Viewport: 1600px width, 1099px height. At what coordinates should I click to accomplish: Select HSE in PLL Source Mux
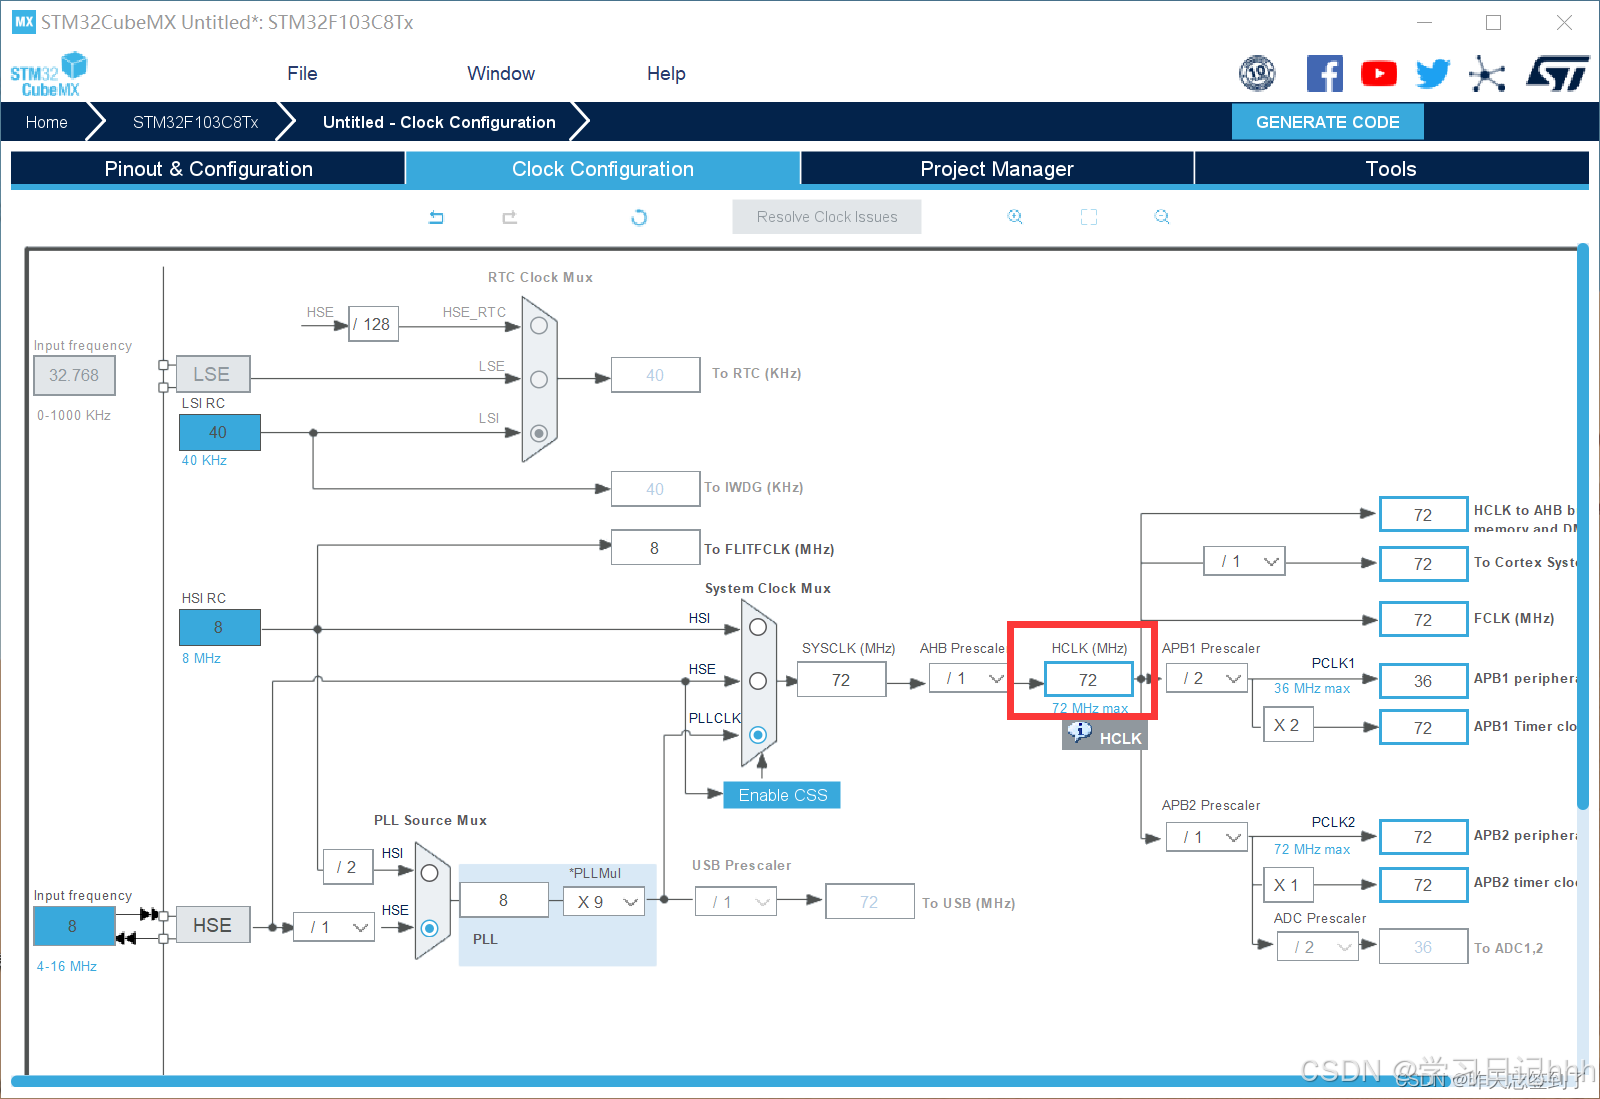coord(430,928)
